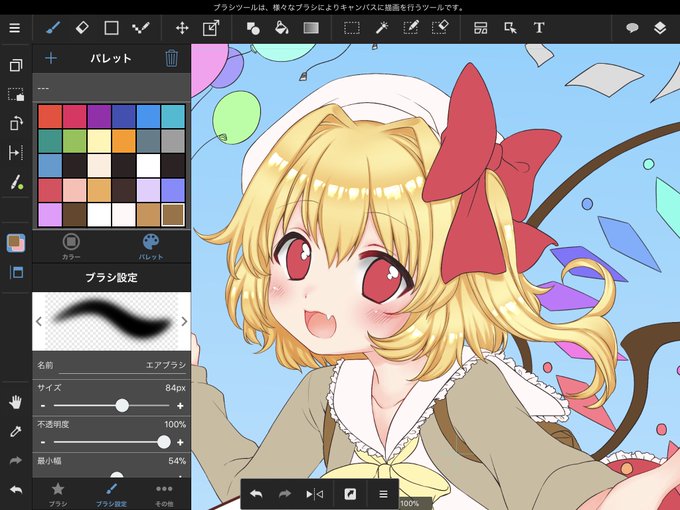The width and height of the screenshot is (680, 510).
Task: Click the dashed selection sidebar icon
Action: [16, 94]
